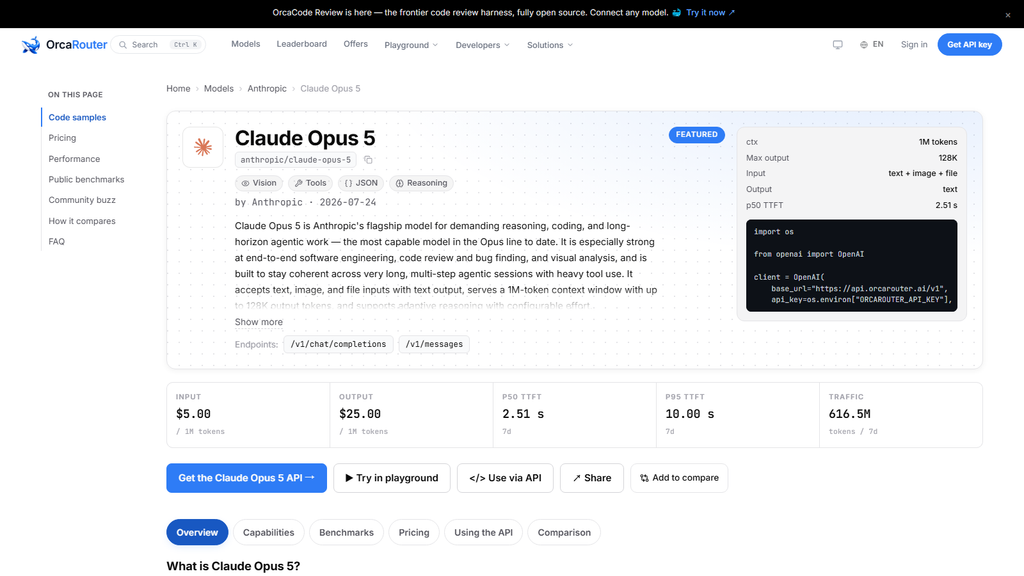The width and height of the screenshot is (1024, 576).
Task: Jump to Pricing in page sidebar
Action: (x=62, y=138)
